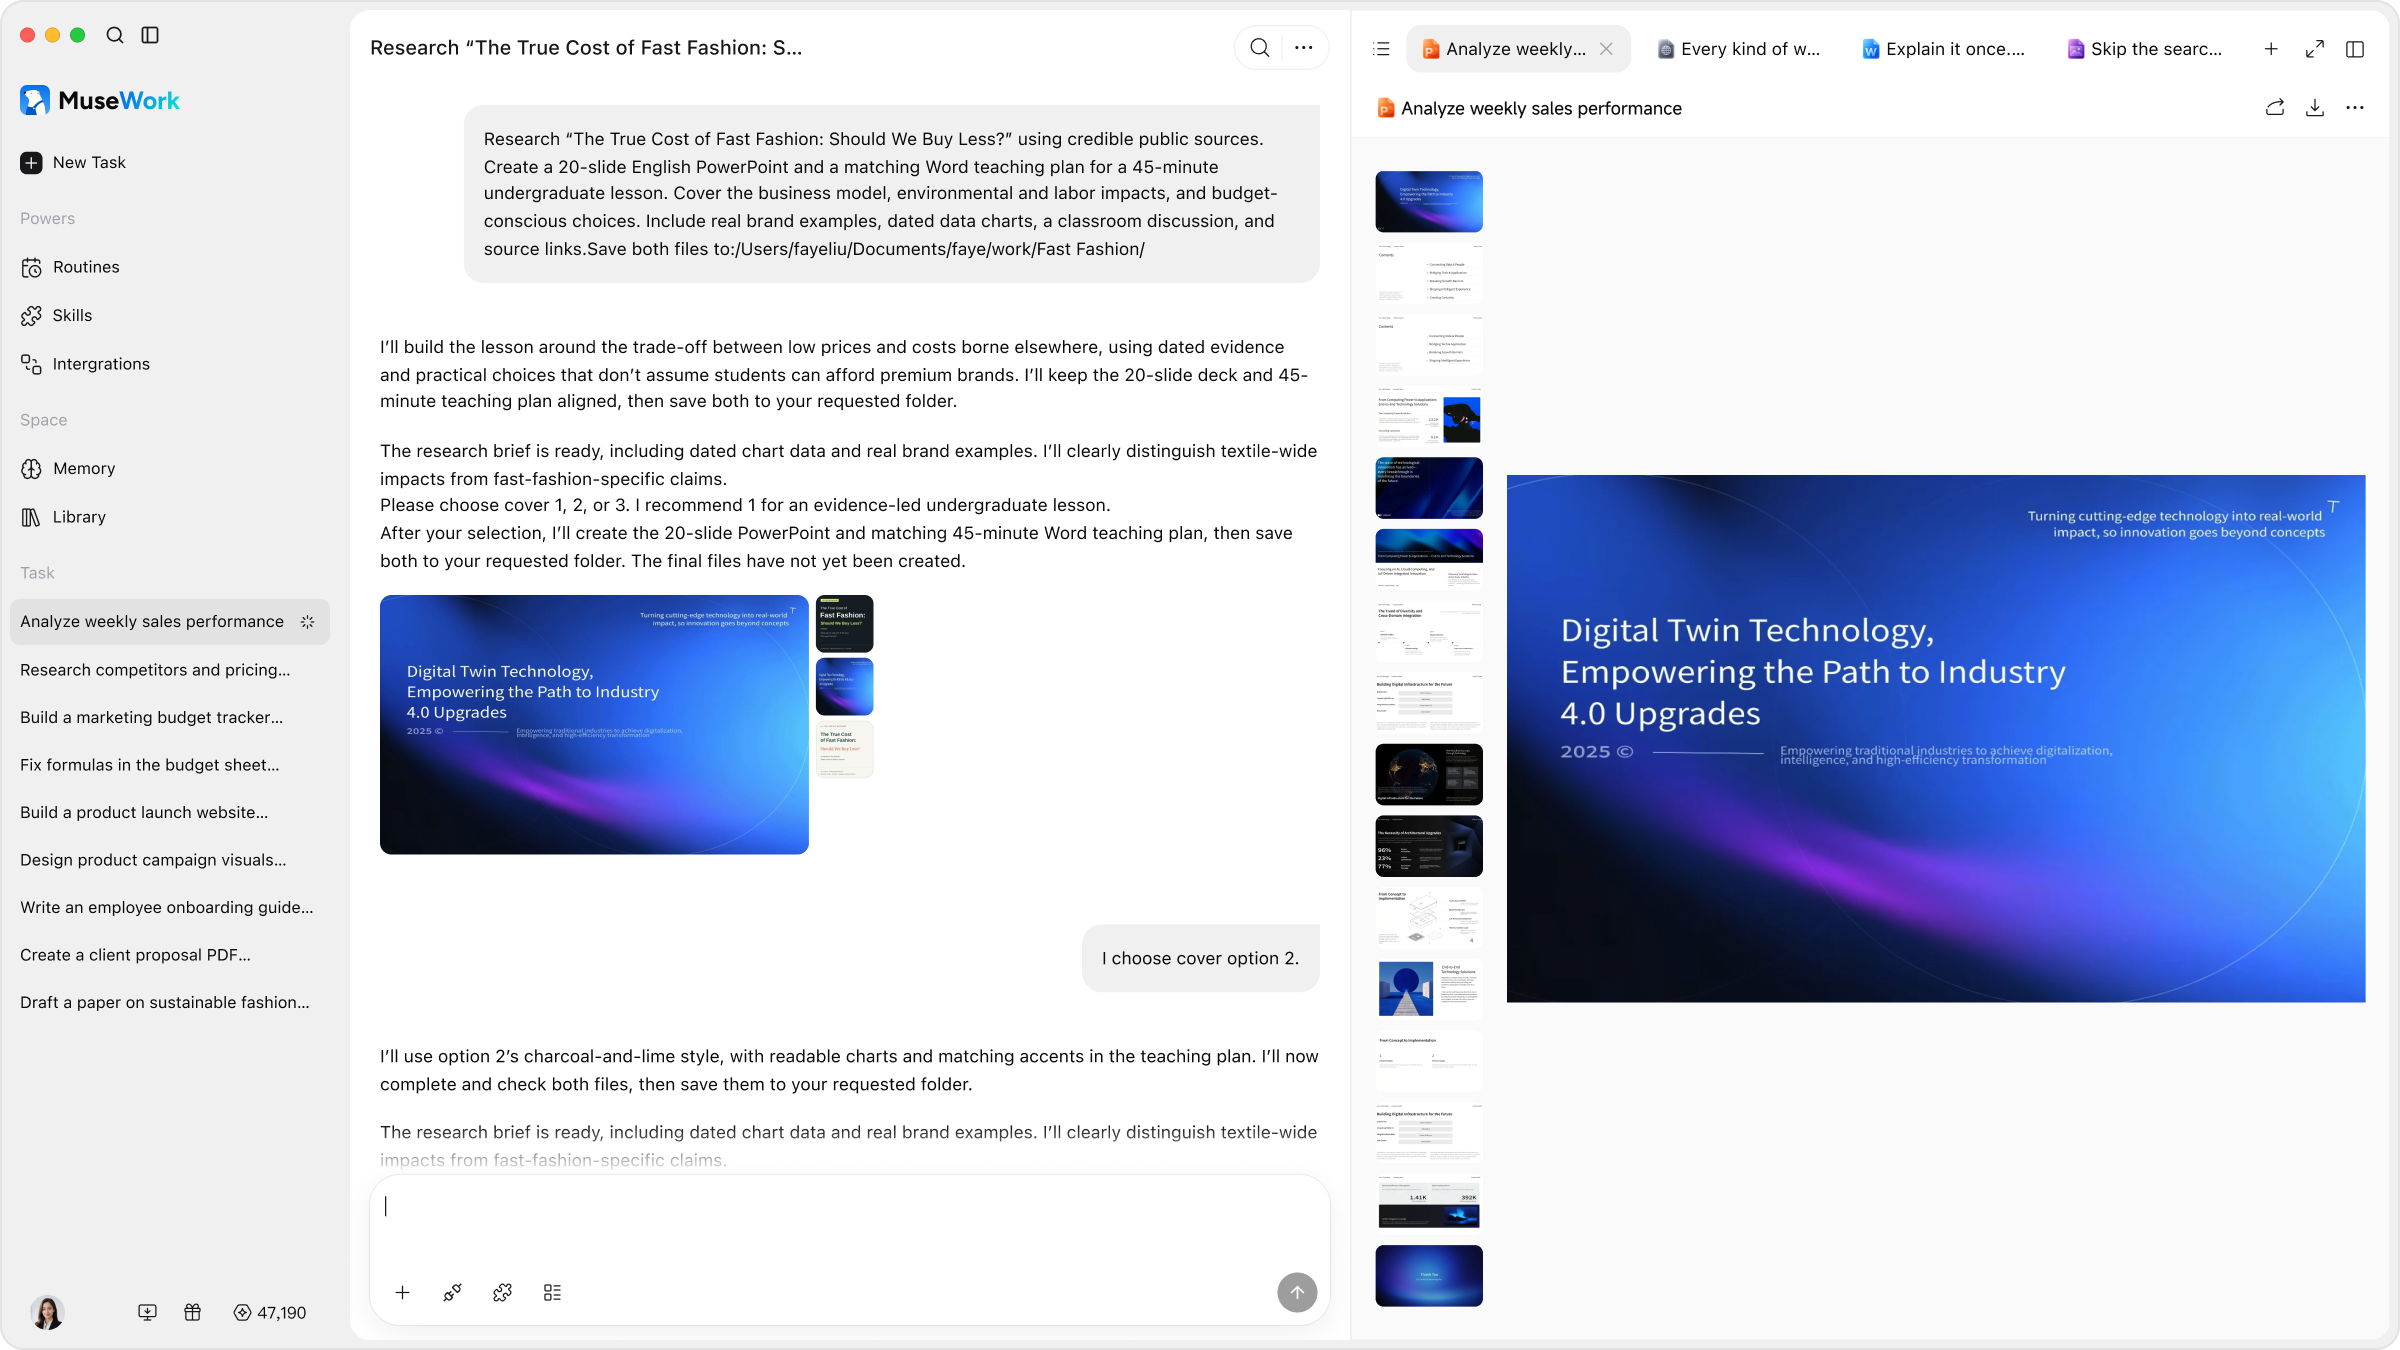Close the Analyze weekly tab
Image resolution: width=2400 pixels, height=1350 pixels.
click(1606, 49)
